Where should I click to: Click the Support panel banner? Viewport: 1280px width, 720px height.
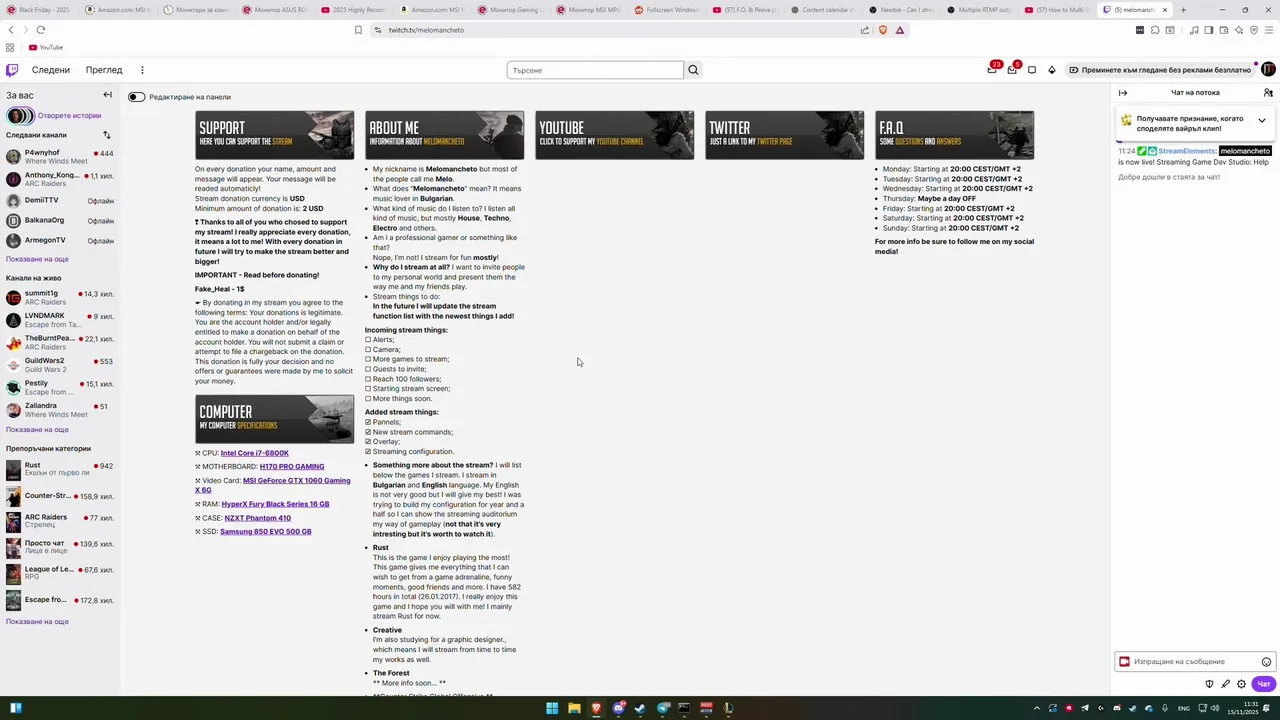pos(274,135)
